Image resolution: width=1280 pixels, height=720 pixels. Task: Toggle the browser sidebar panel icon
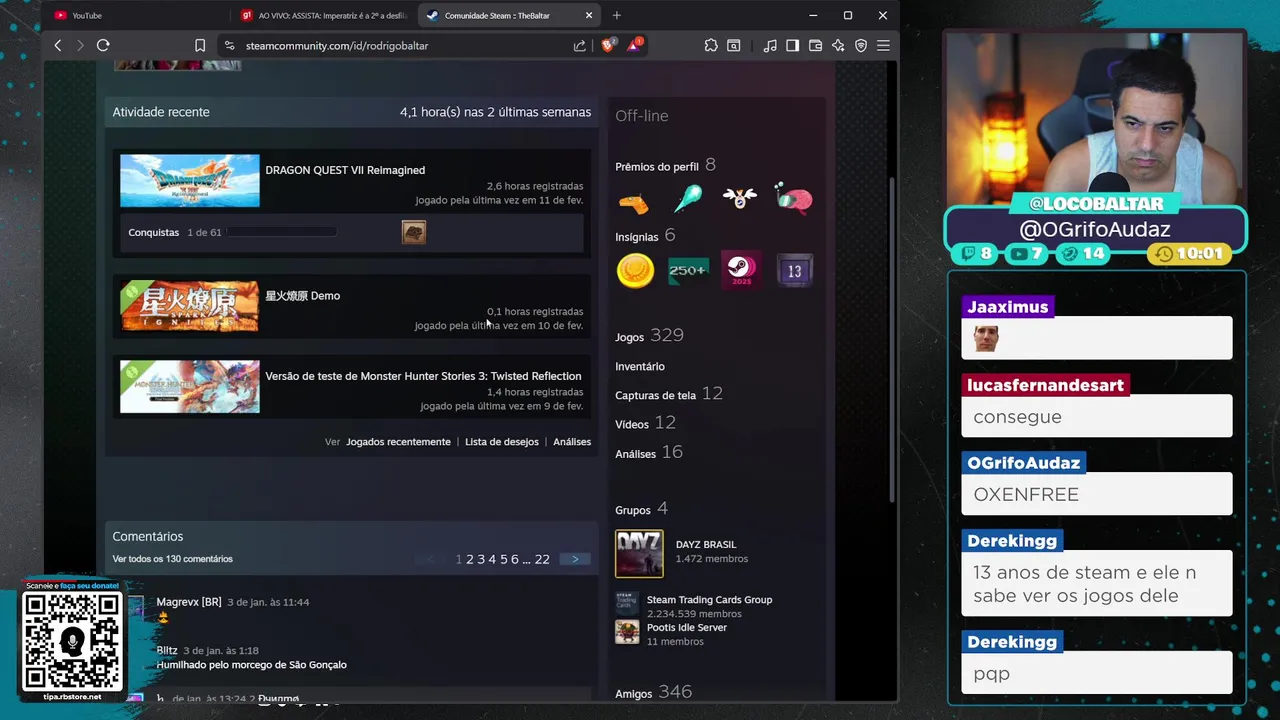click(x=792, y=45)
